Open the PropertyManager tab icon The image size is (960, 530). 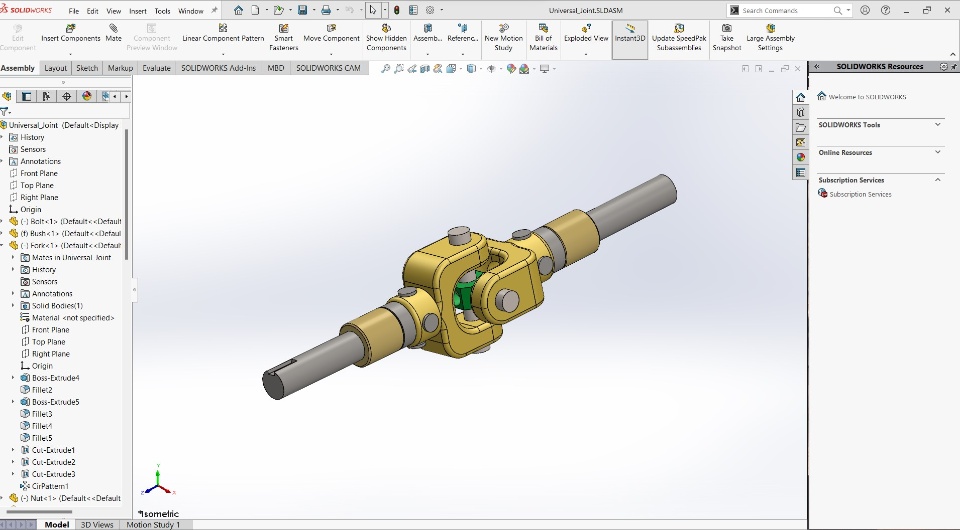26,96
